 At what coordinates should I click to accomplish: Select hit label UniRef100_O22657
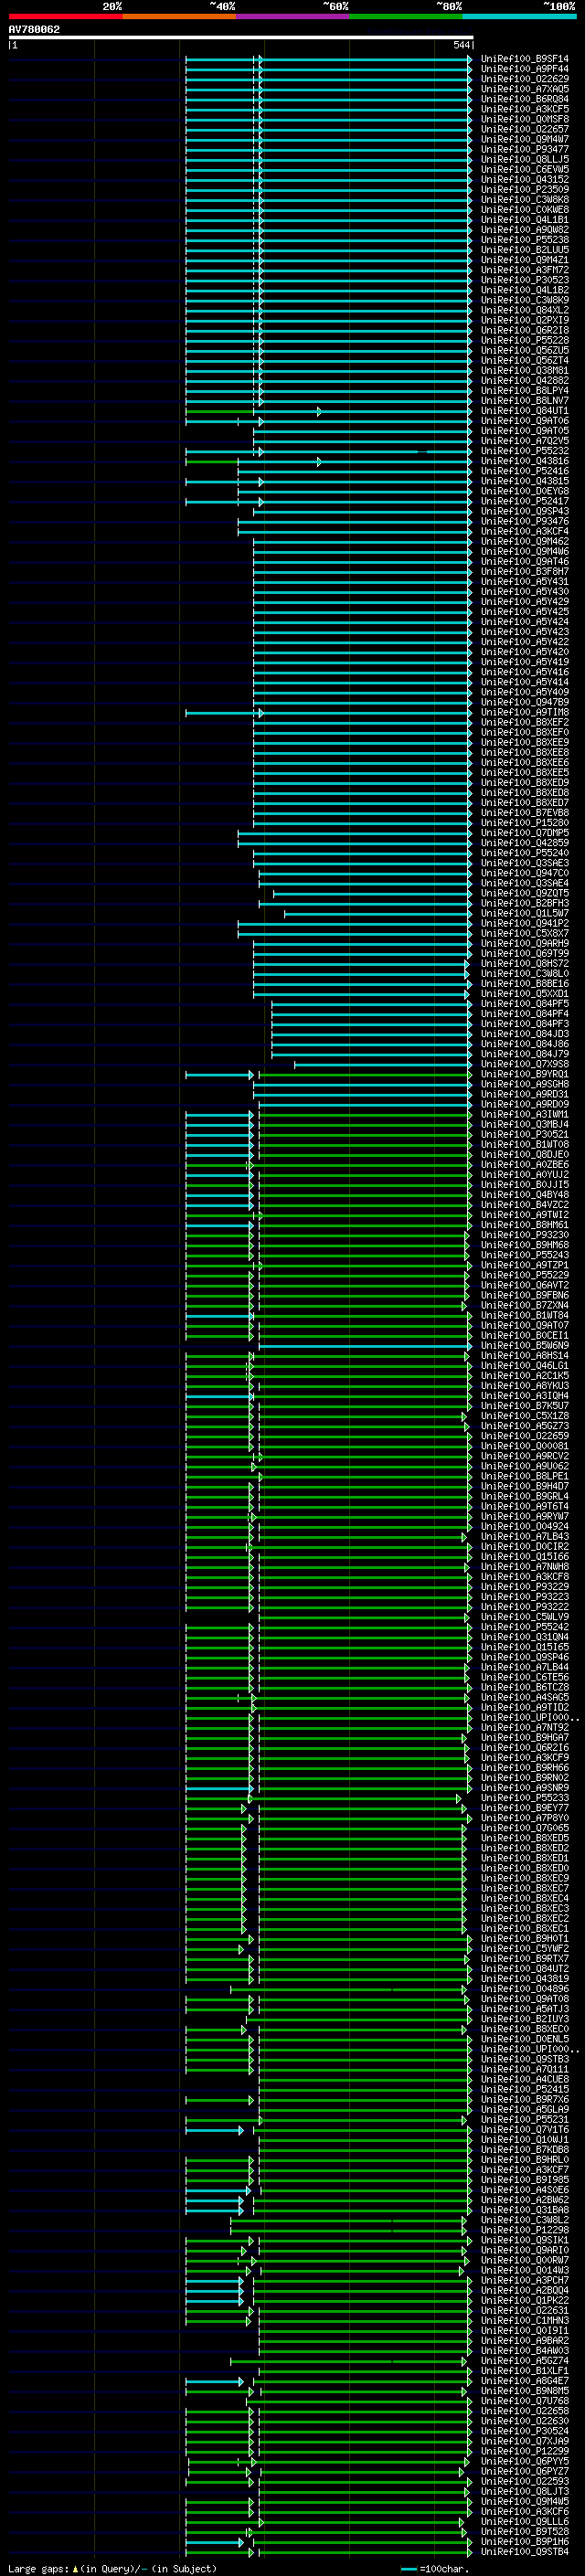[x=525, y=129]
